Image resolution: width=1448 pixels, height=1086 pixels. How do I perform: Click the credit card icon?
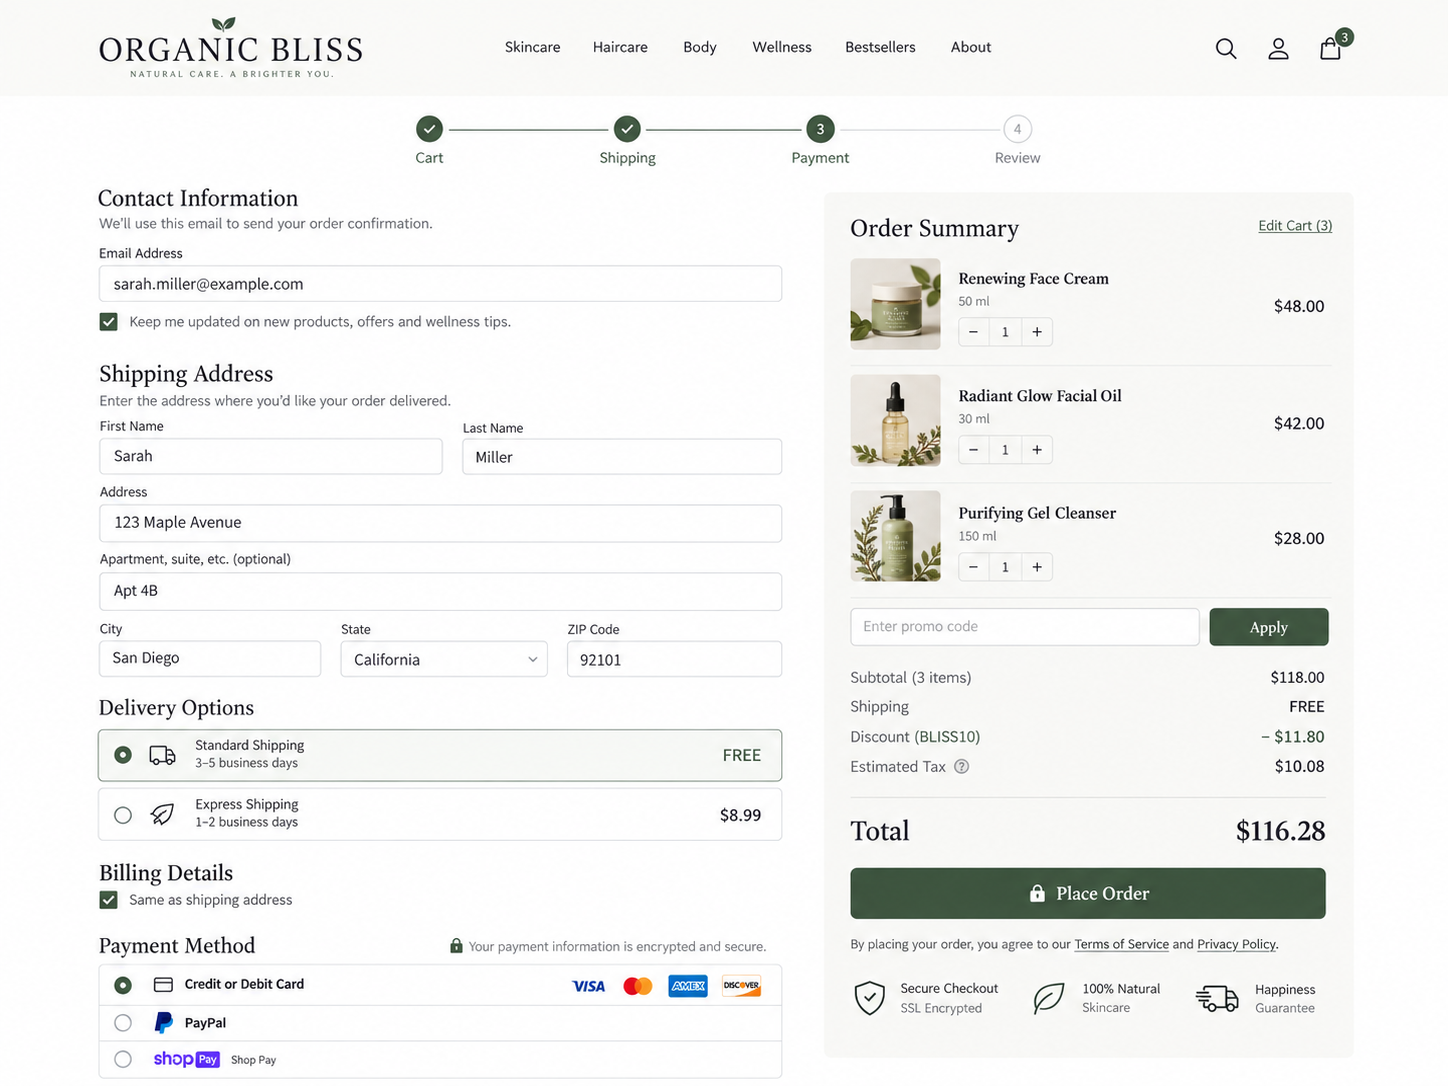point(163,985)
